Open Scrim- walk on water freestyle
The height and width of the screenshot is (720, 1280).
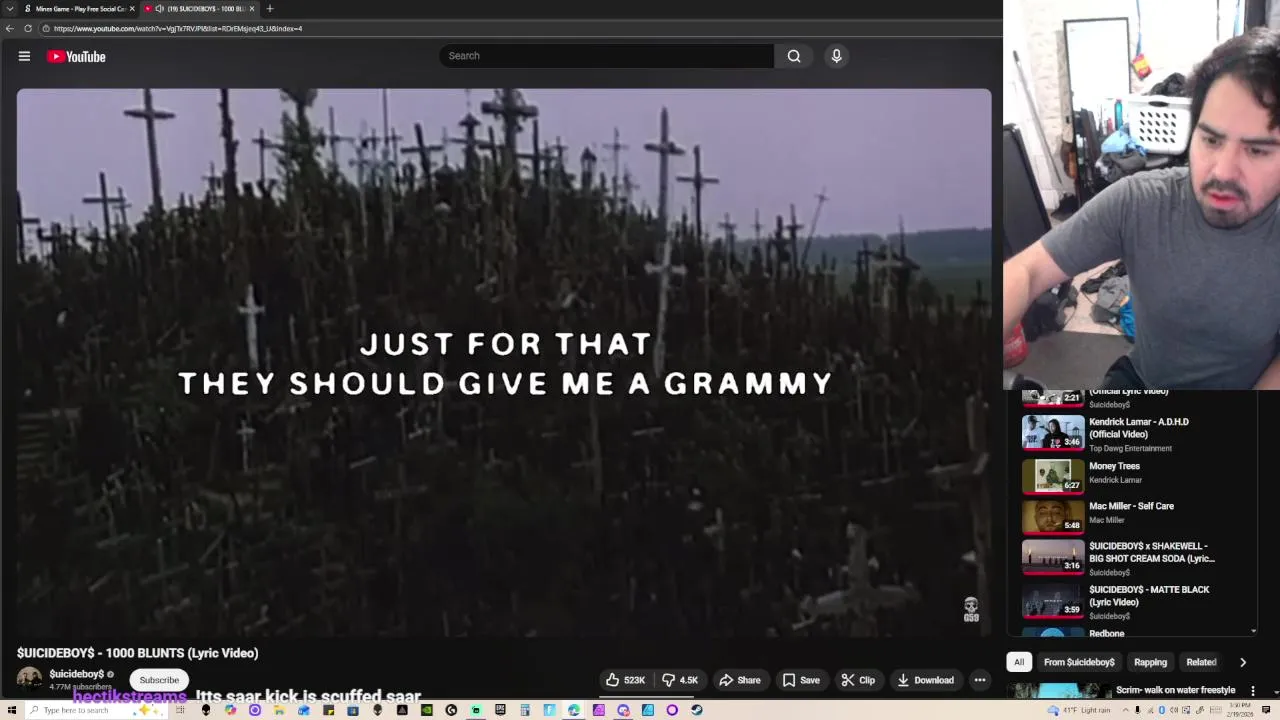[1176, 690]
